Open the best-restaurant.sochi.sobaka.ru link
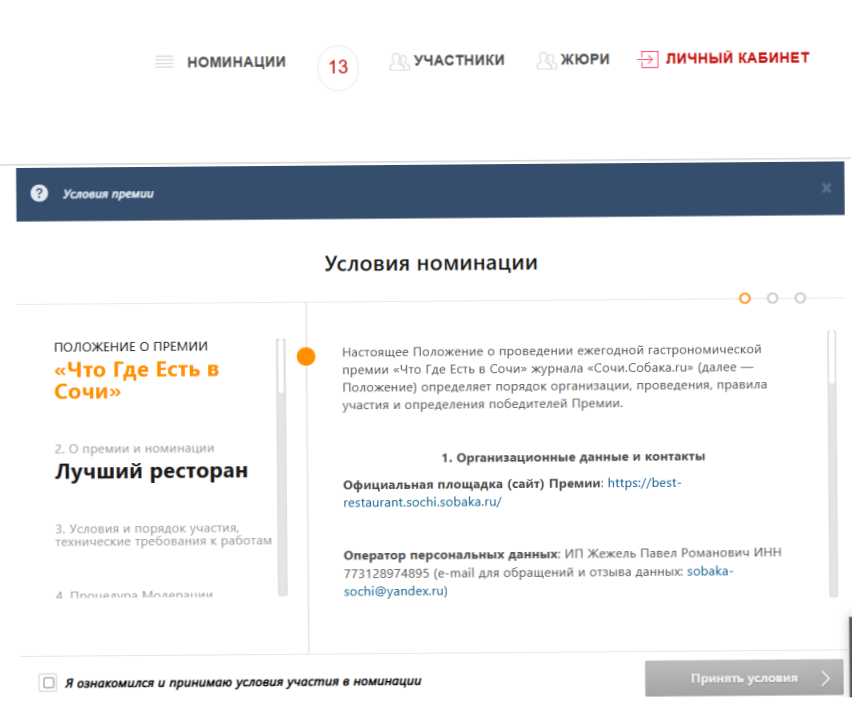852x702 pixels. [512, 492]
